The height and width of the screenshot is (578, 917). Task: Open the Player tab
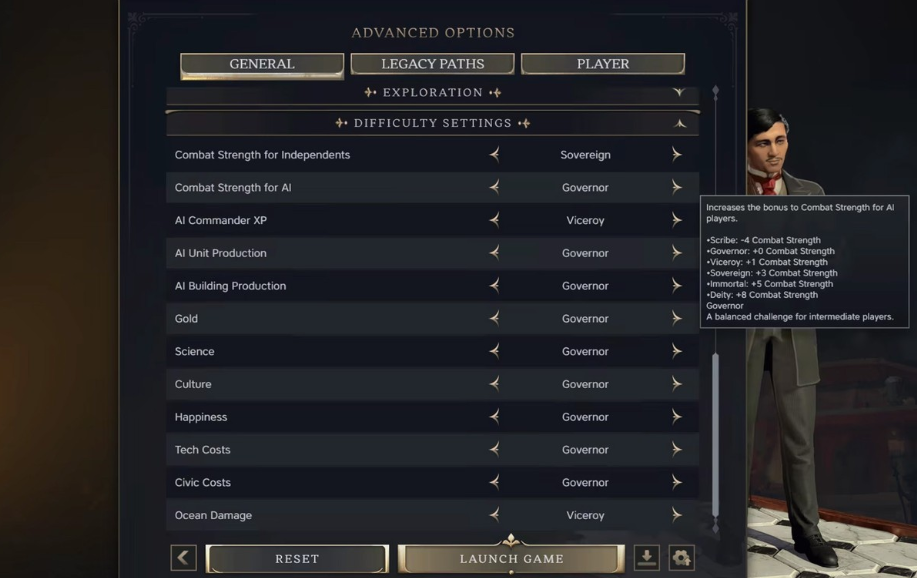tap(603, 64)
